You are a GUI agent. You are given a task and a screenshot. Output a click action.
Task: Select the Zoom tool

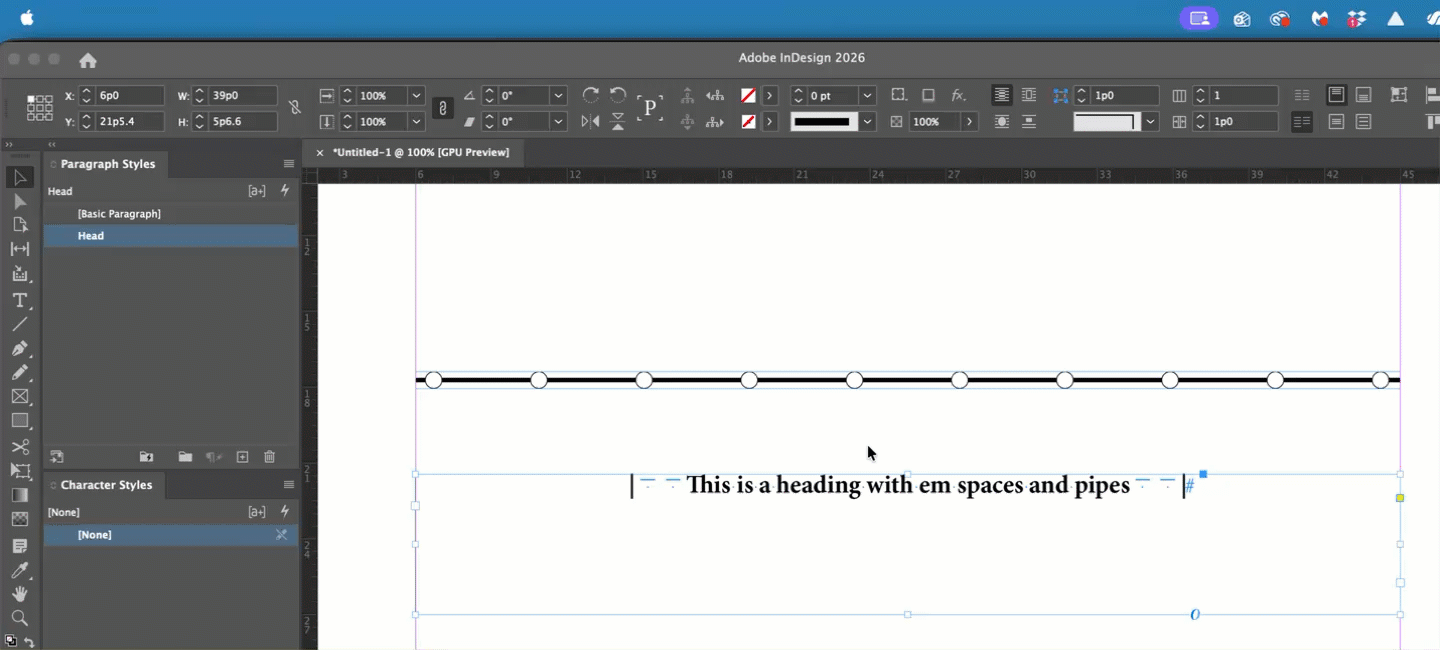click(20, 618)
